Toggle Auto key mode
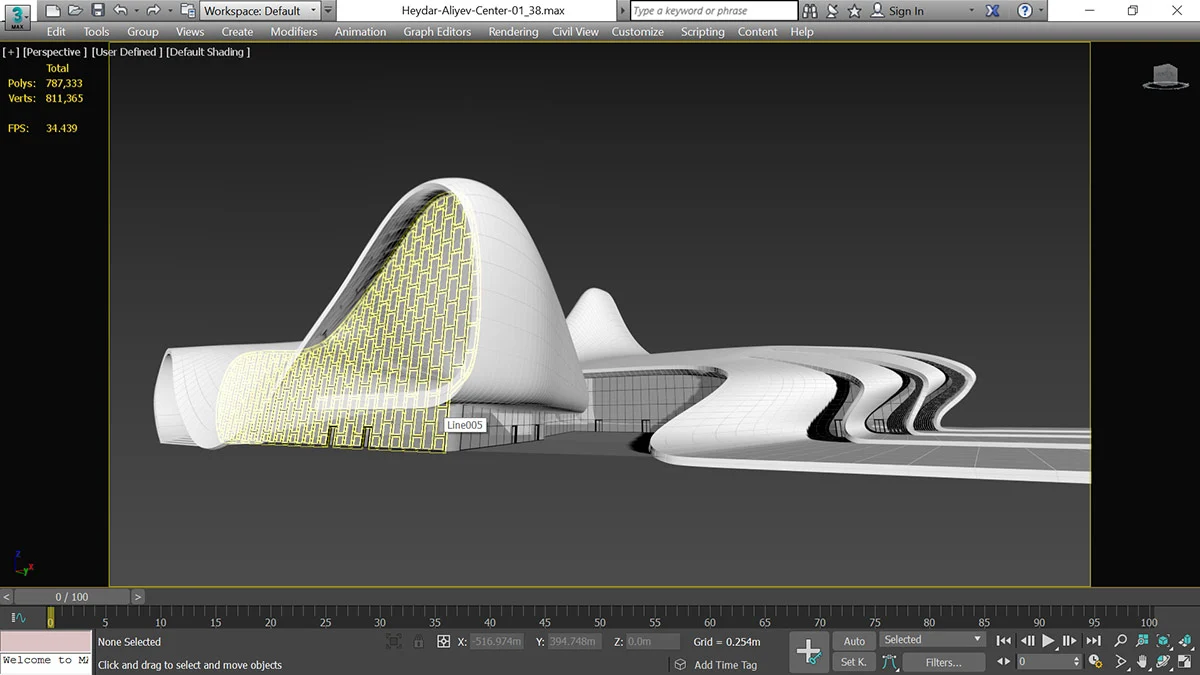The height and width of the screenshot is (675, 1200). click(x=854, y=641)
